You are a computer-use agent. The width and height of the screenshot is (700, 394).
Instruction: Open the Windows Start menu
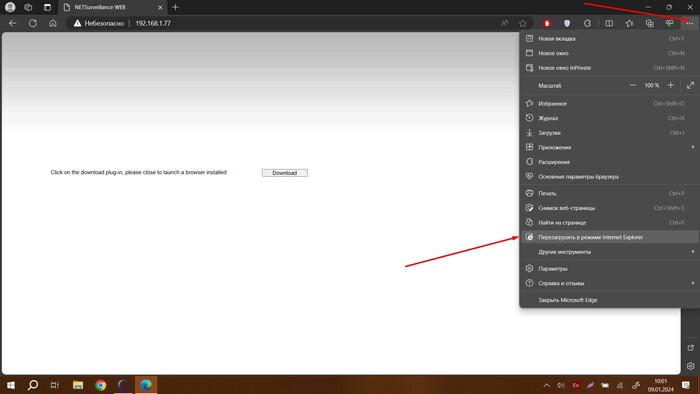(x=11, y=385)
